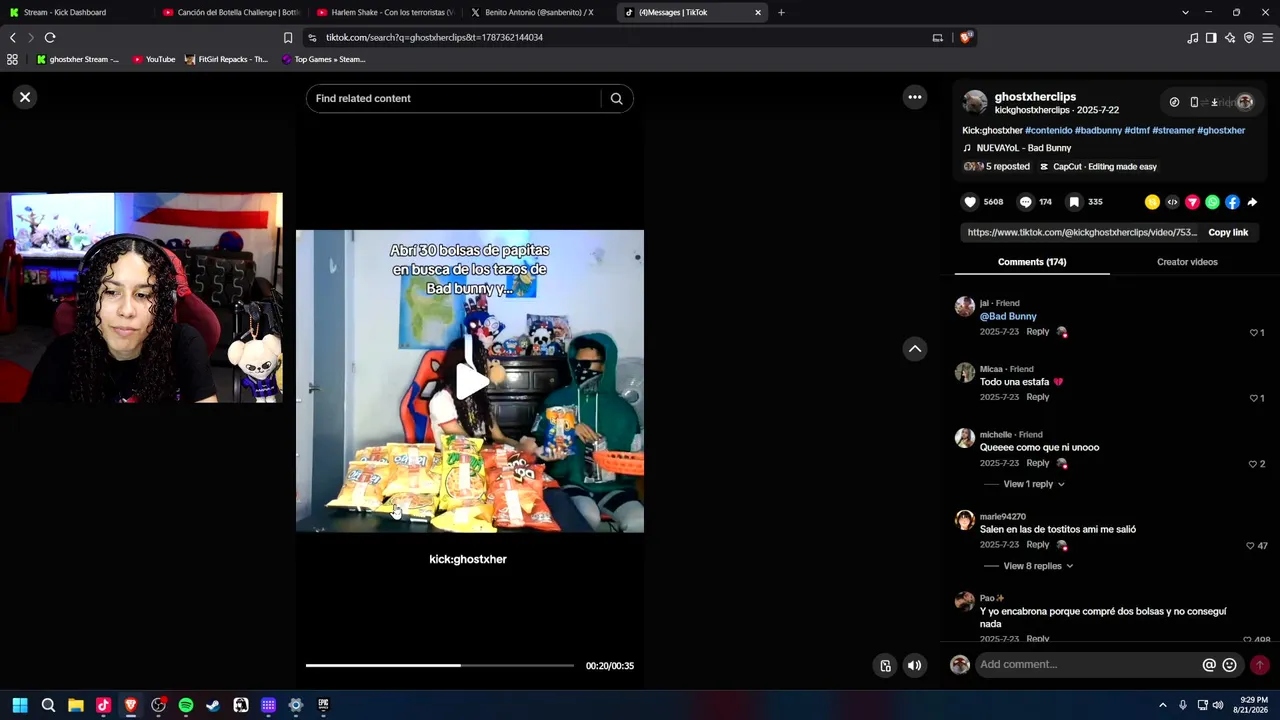Open the #dtmf hashtag
The image size is (1280, 720).
pyautogui.click(x=1137, y=130)
